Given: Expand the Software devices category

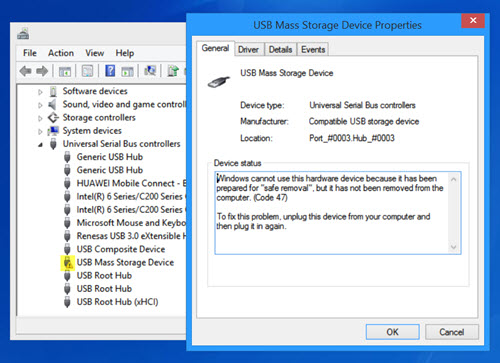Looking at the screenshot, I should 40,92.
